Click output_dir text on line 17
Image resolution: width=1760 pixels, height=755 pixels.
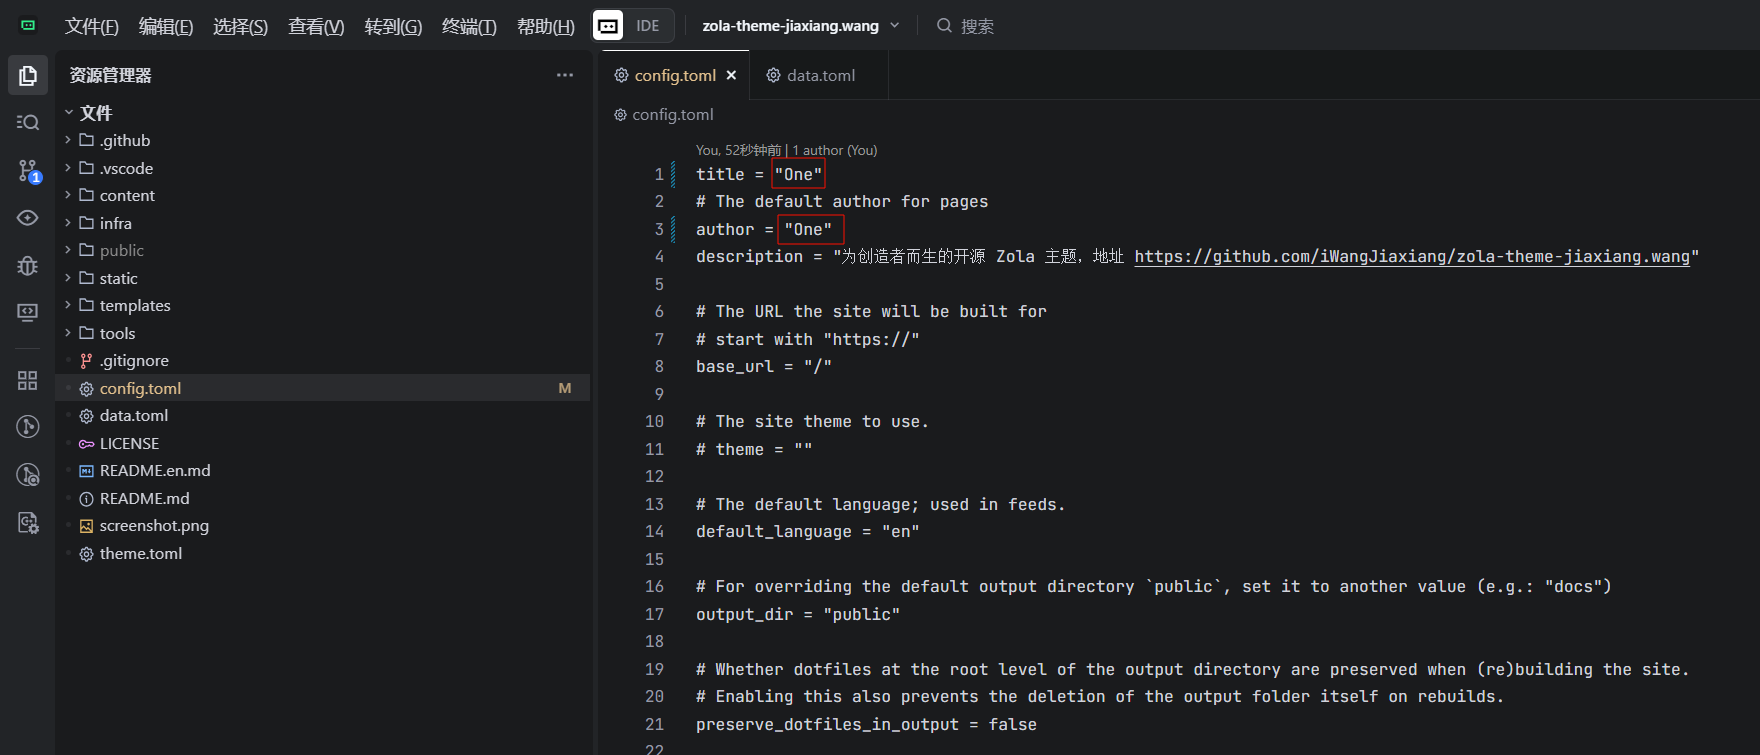coord(745,615)
